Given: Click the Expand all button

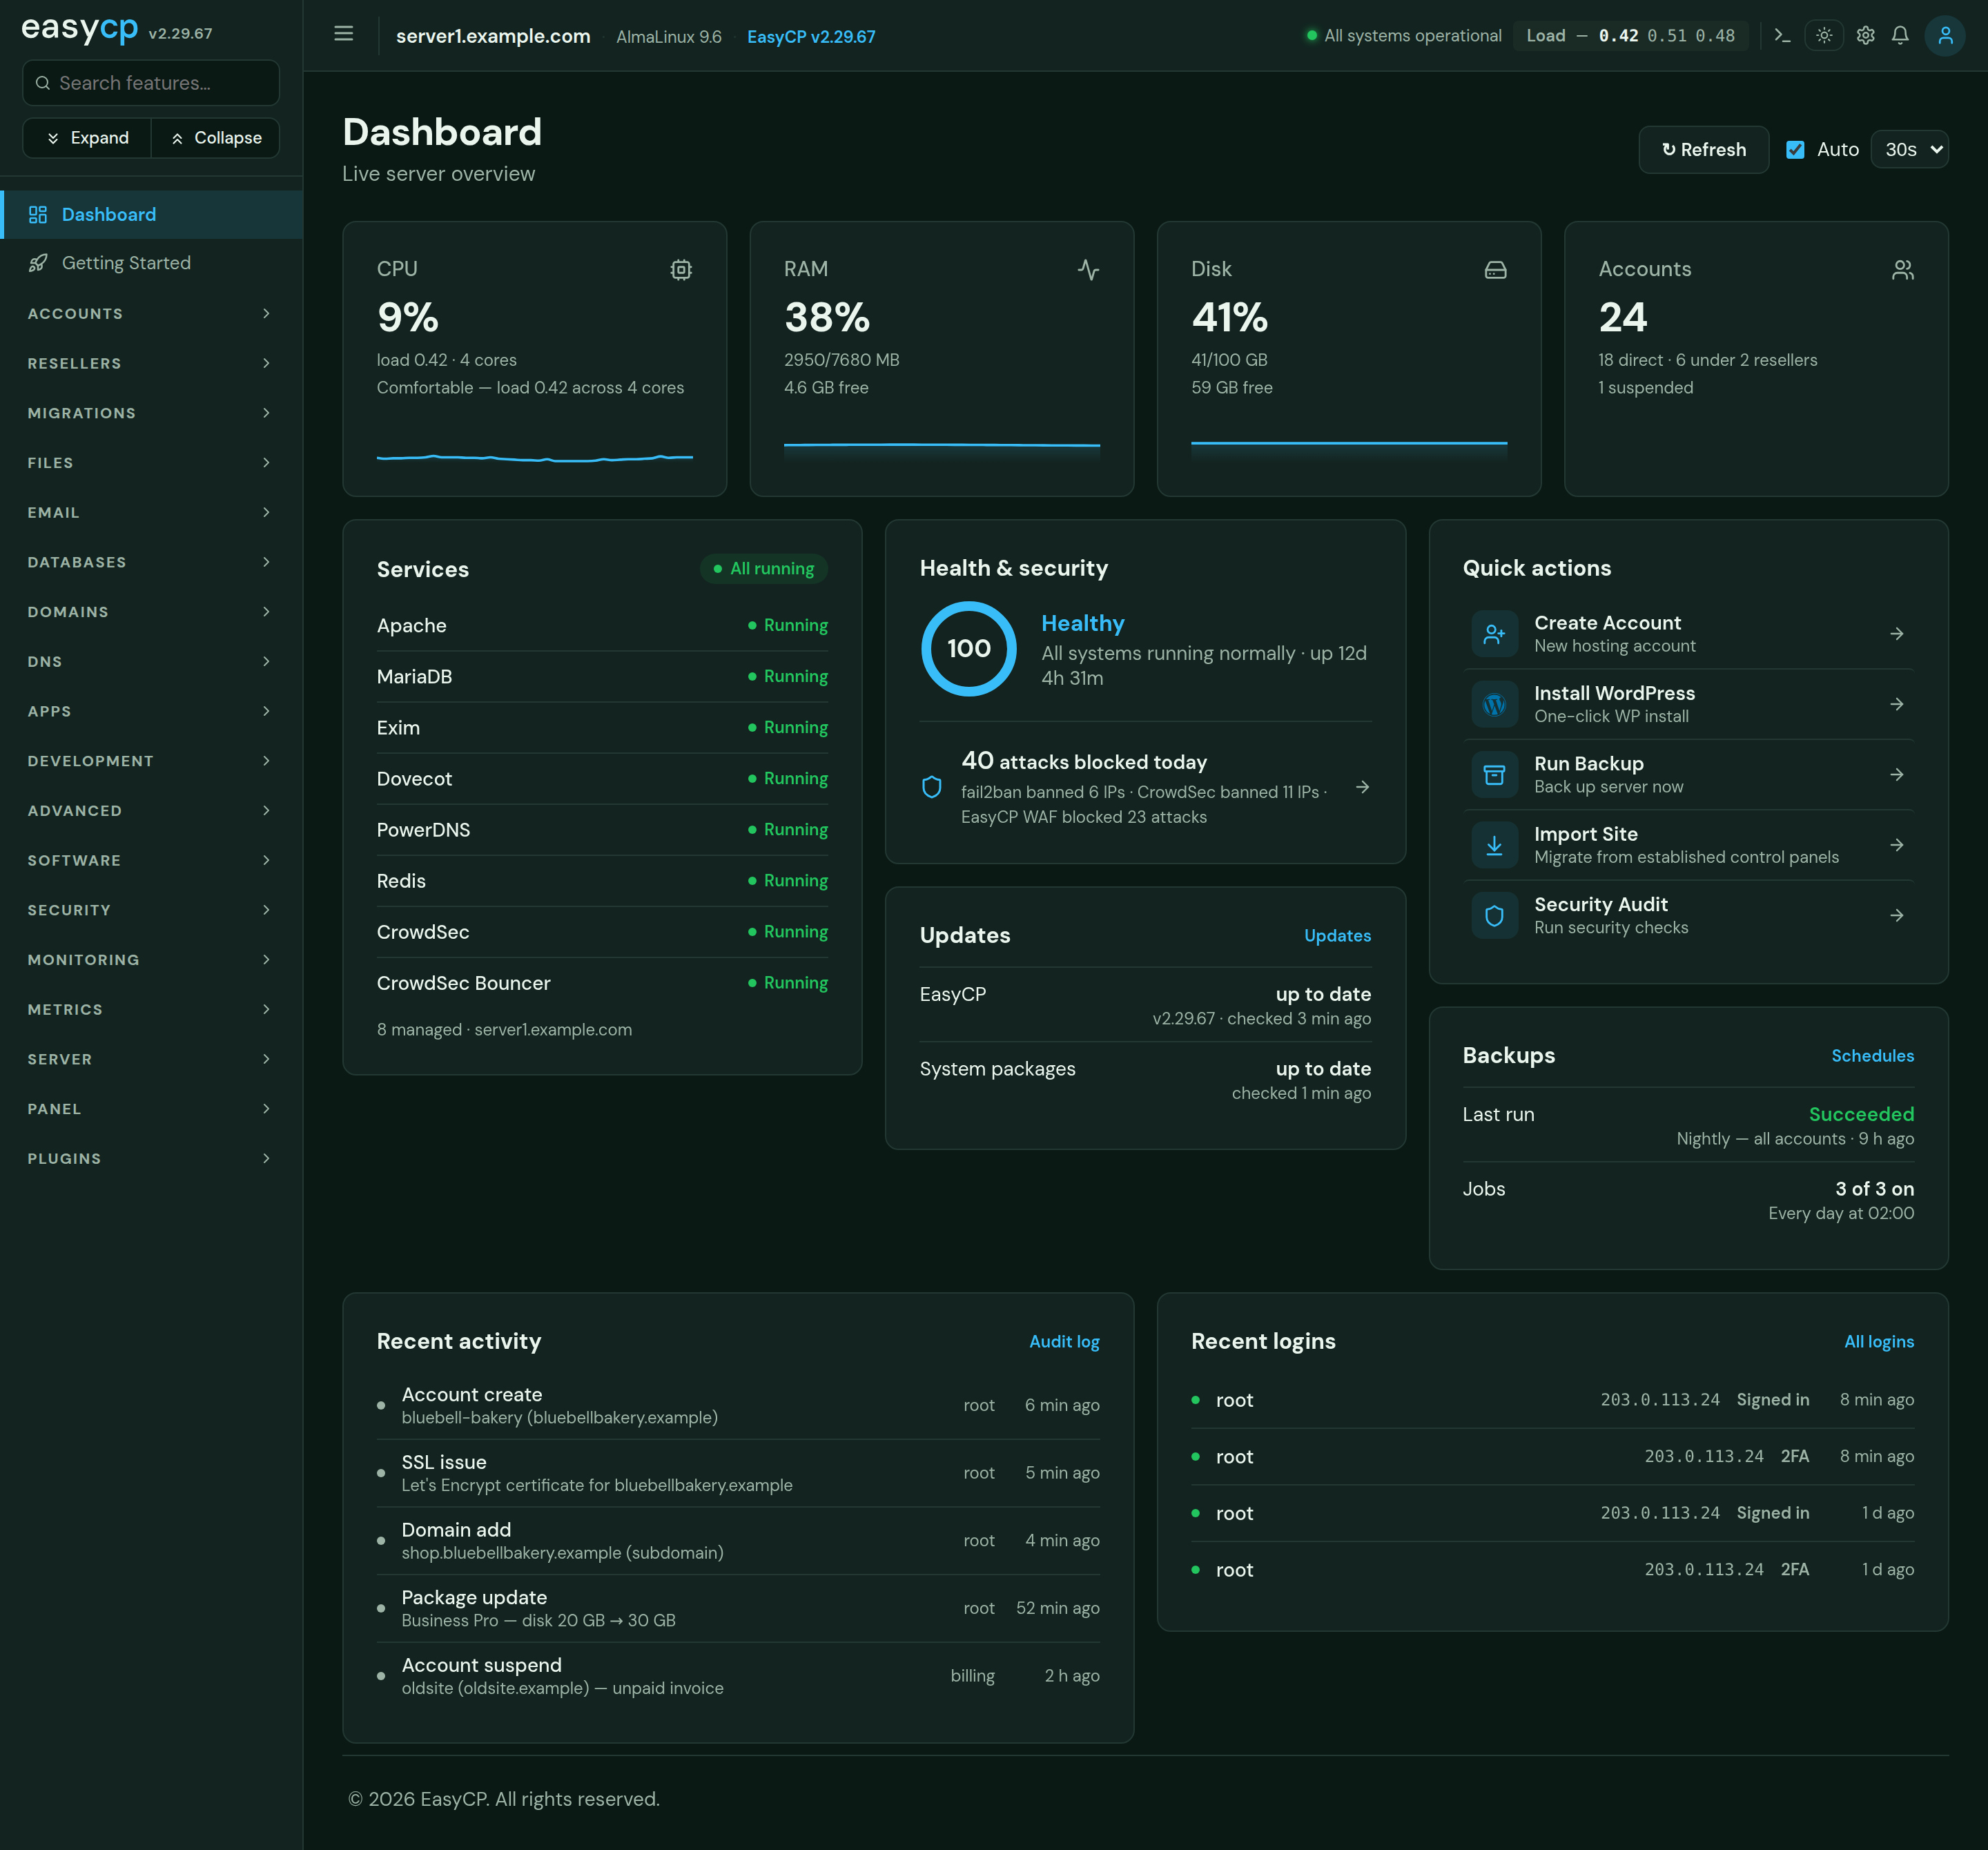Looking at the screenshot, I should point(87,138).
